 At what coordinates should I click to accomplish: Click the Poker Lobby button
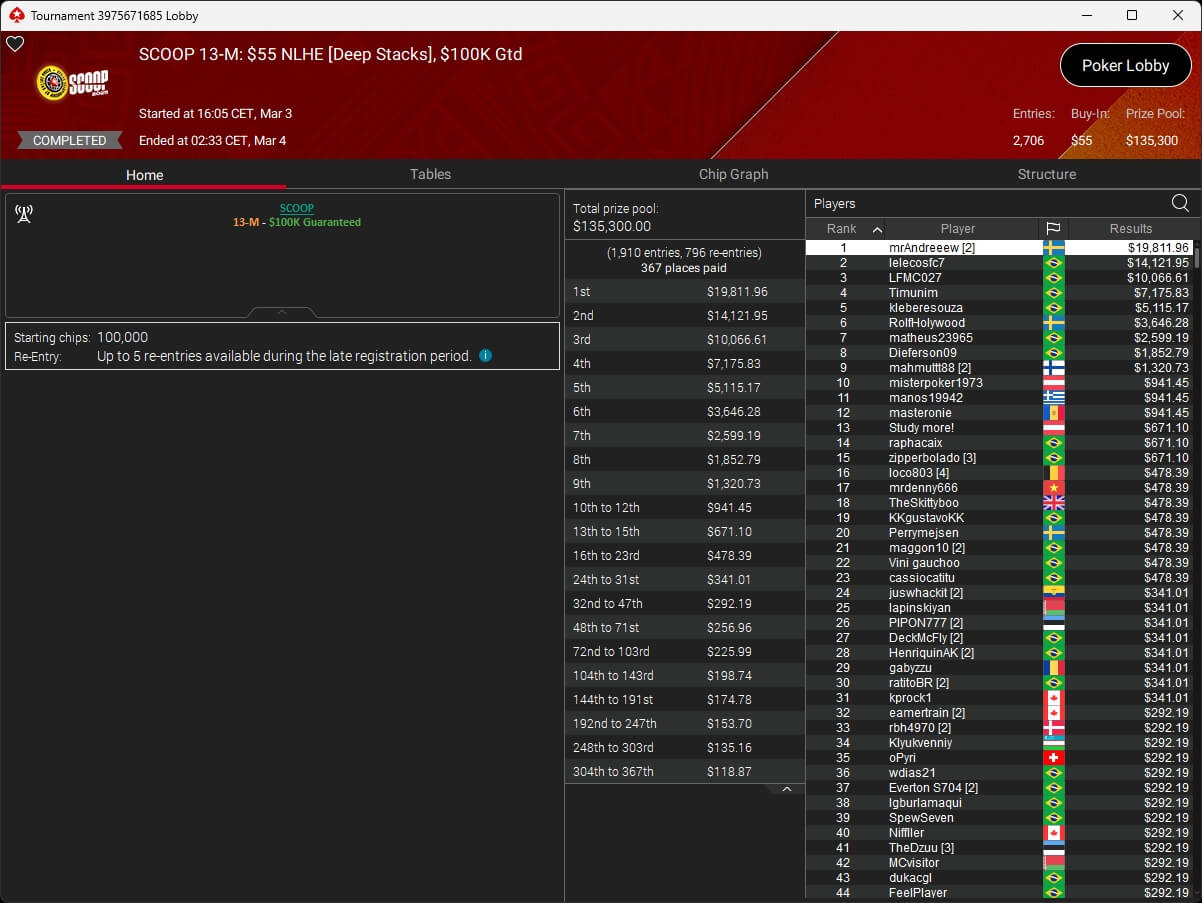tap(1125, 66)
